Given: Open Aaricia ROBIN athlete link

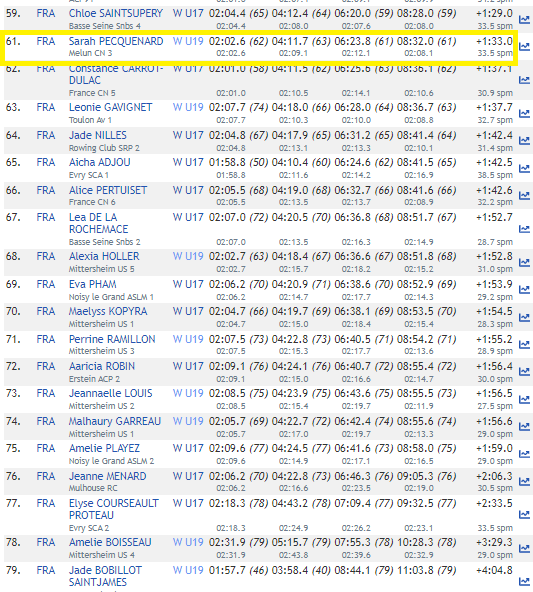Looking at the screenshot, I should [x=102, y=366].
